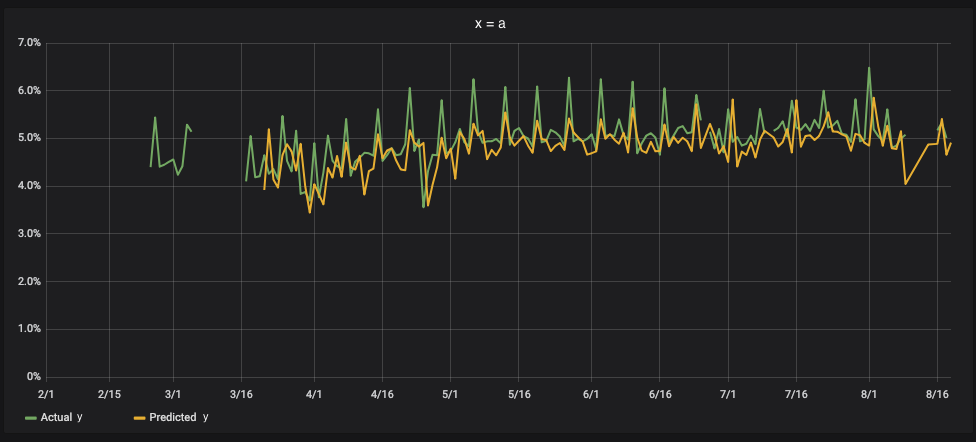Click the 3/1 date label
The image size is (976, 442).
pos(173,395)
